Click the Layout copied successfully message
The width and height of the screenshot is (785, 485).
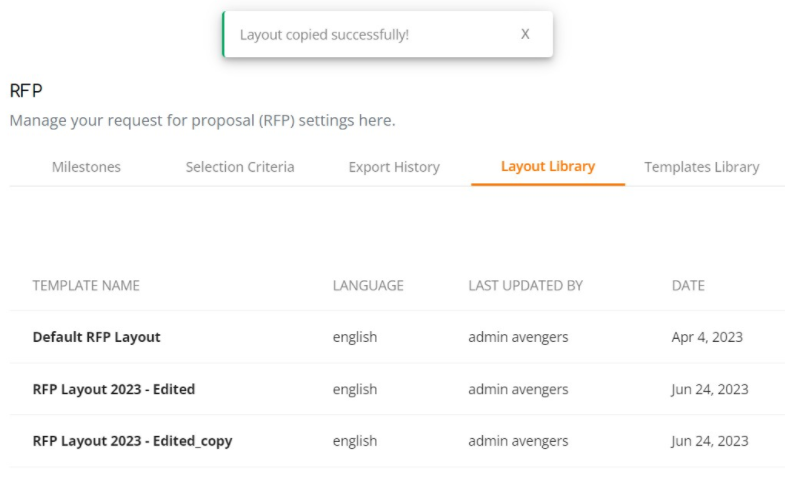tap(324, 35)
